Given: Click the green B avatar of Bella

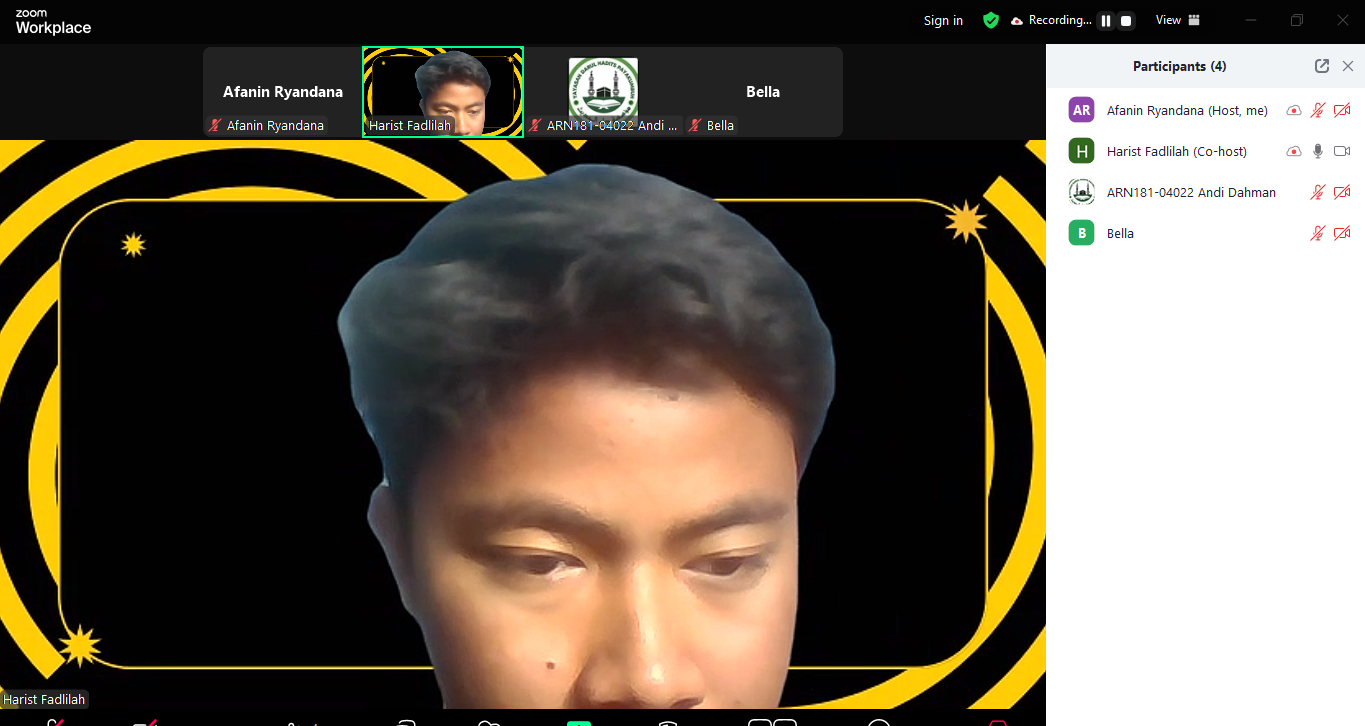Looking at the screenshot, I should 1081,233.
